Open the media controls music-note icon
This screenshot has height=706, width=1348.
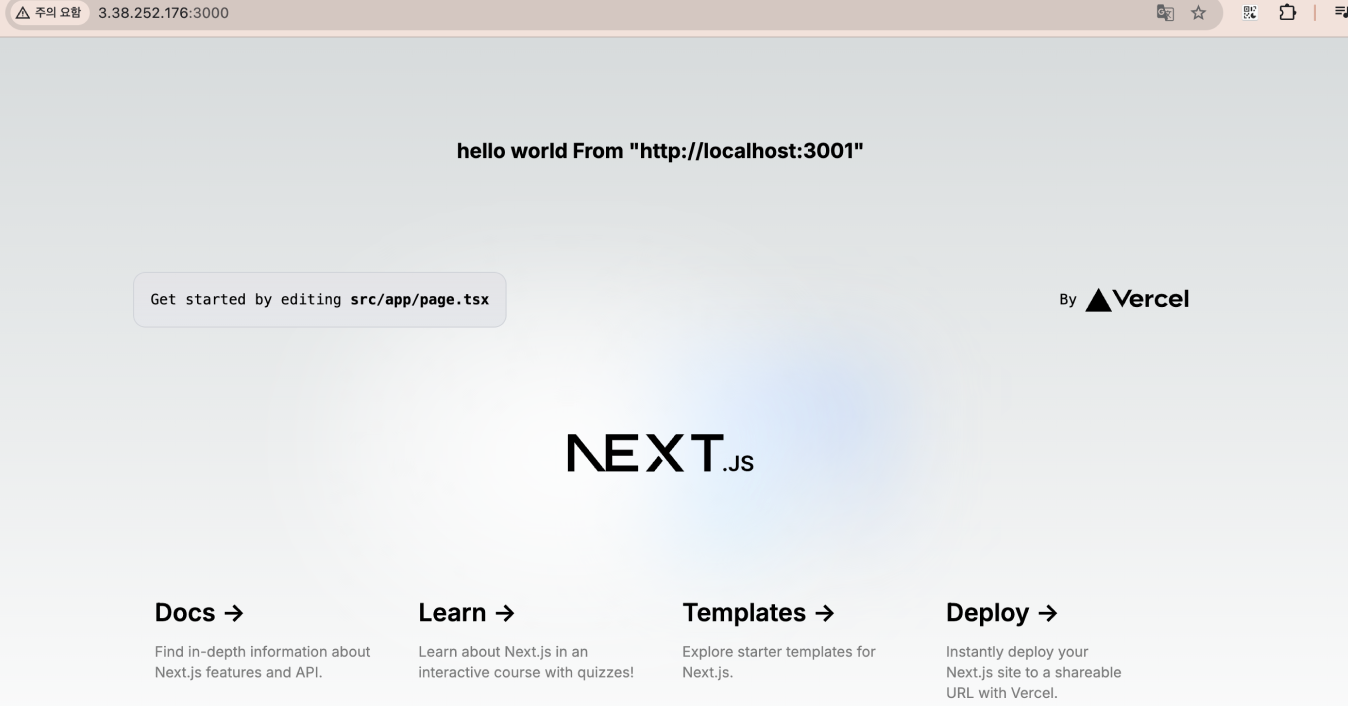coord(1340,13)
